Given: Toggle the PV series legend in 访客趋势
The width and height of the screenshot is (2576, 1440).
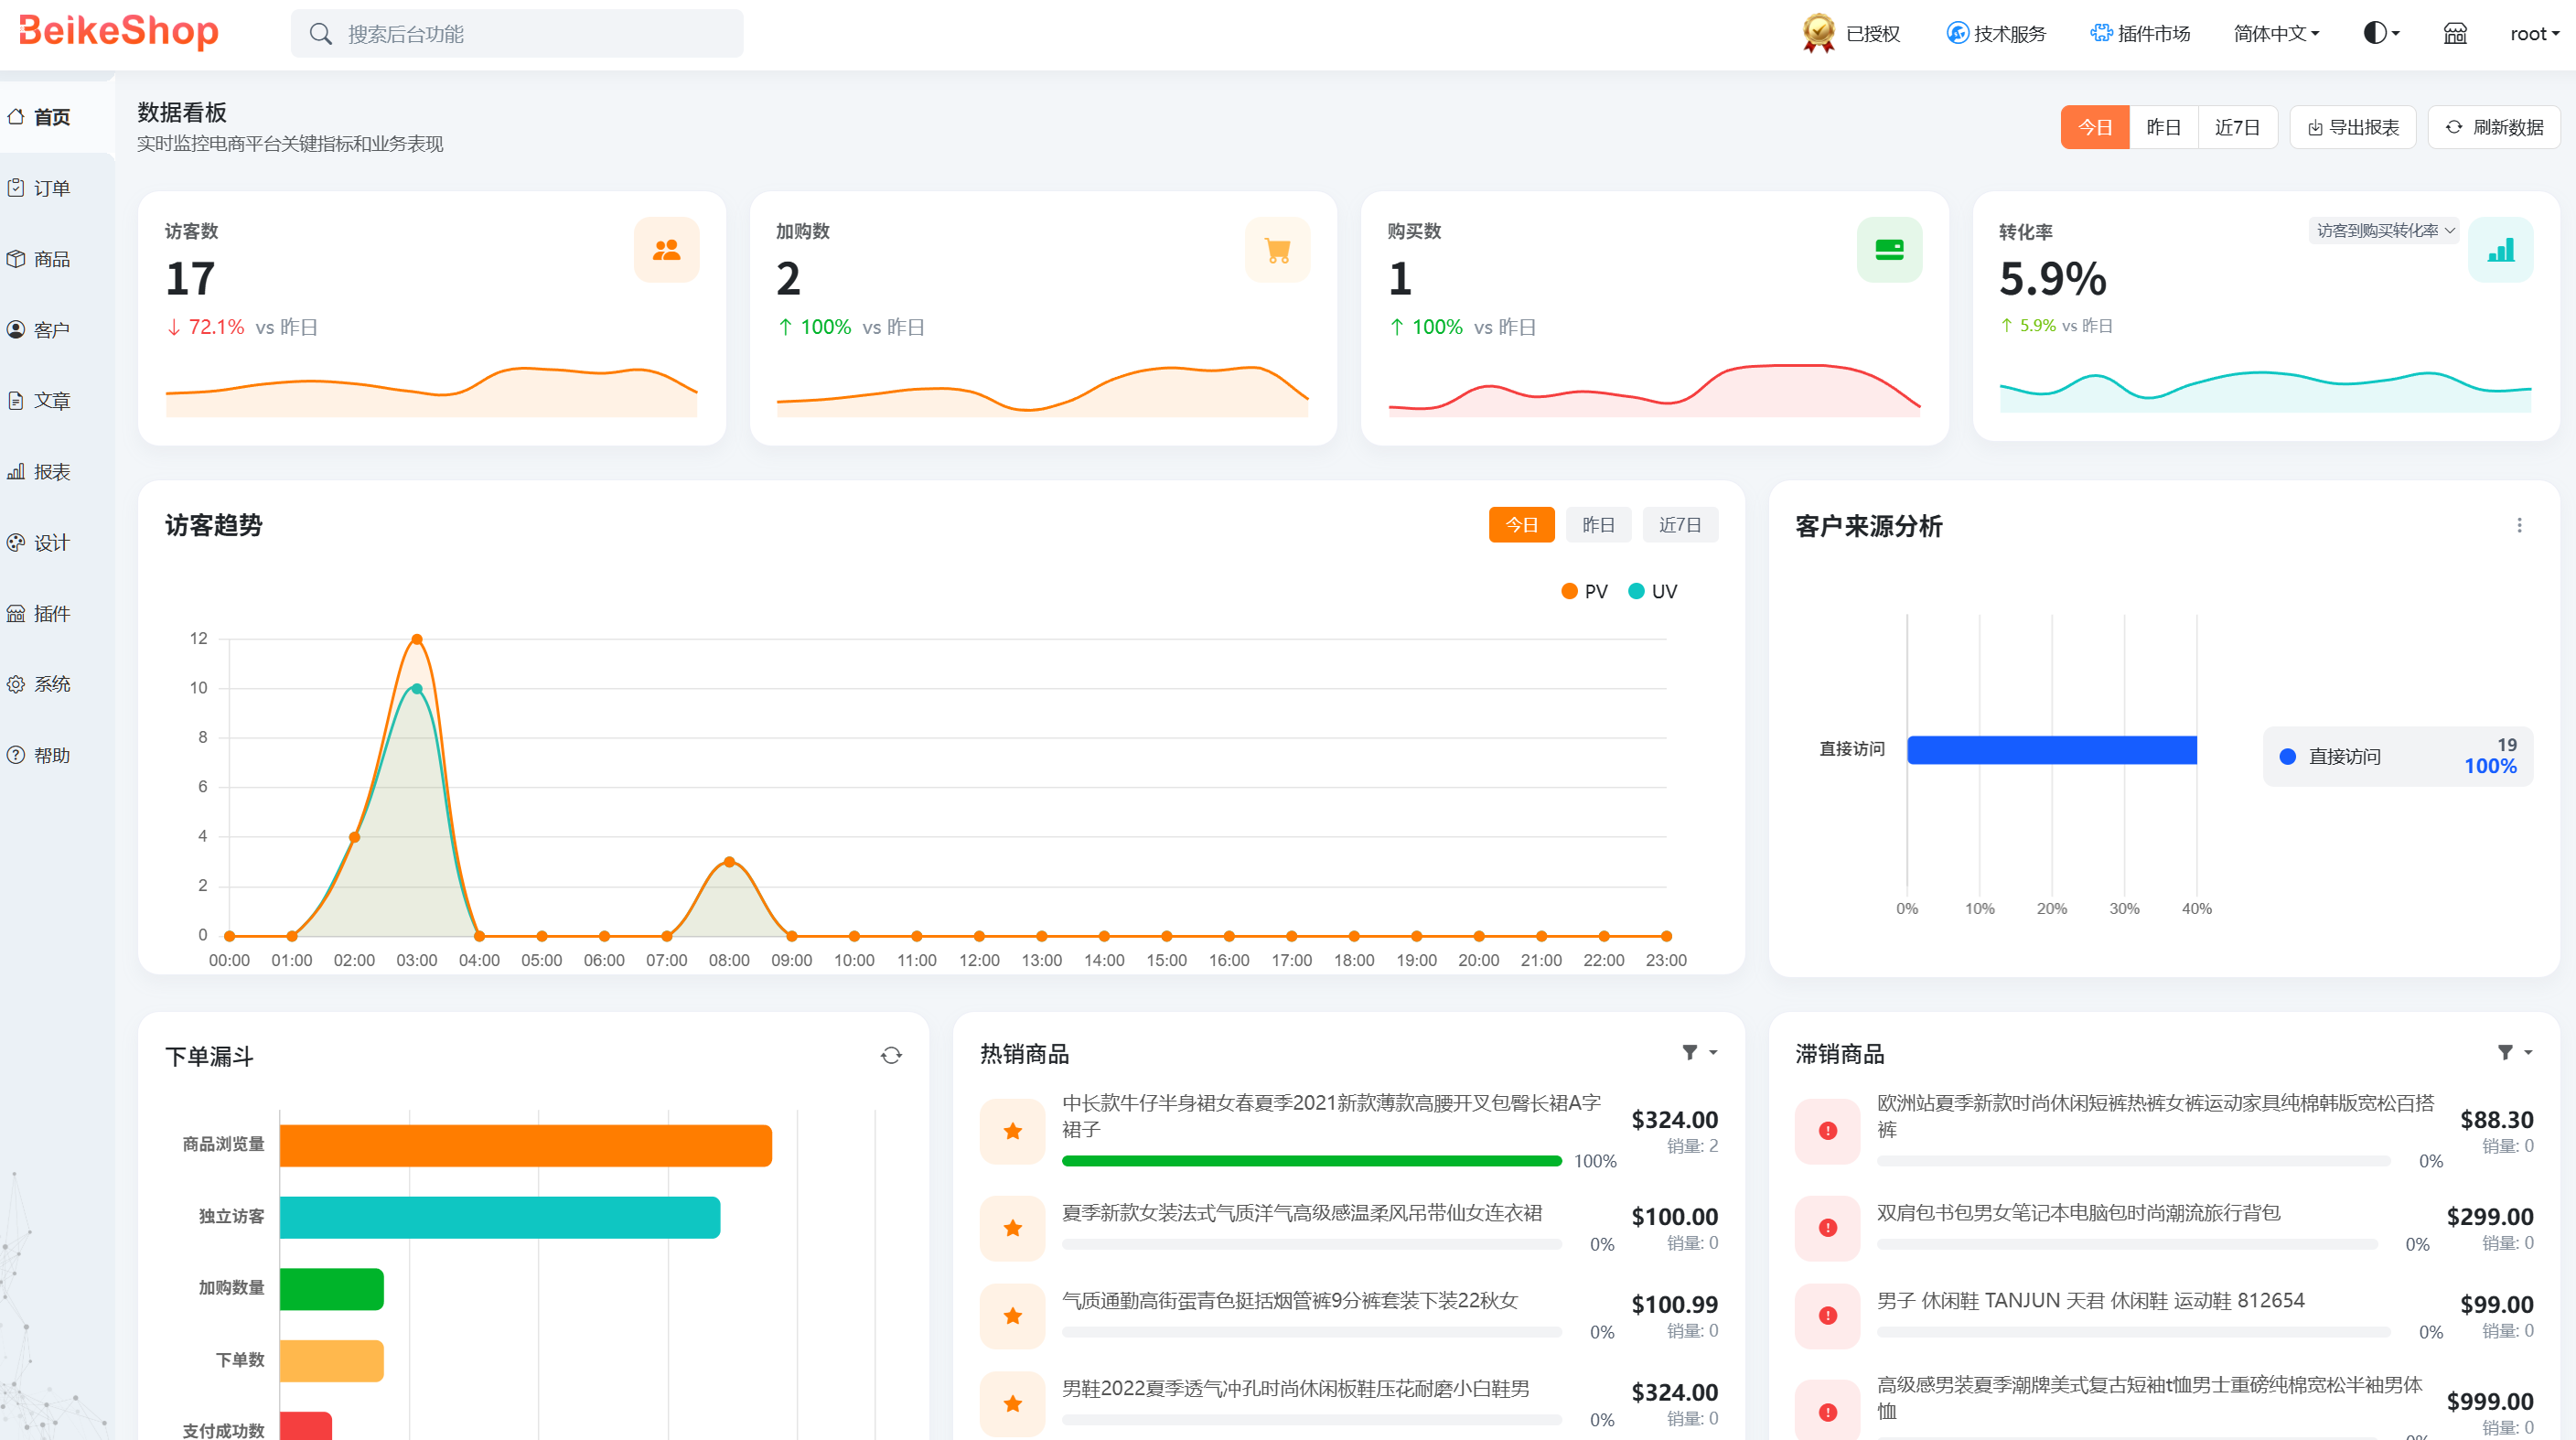Looking at the screenshot, I should click(x=1584, y=591).
